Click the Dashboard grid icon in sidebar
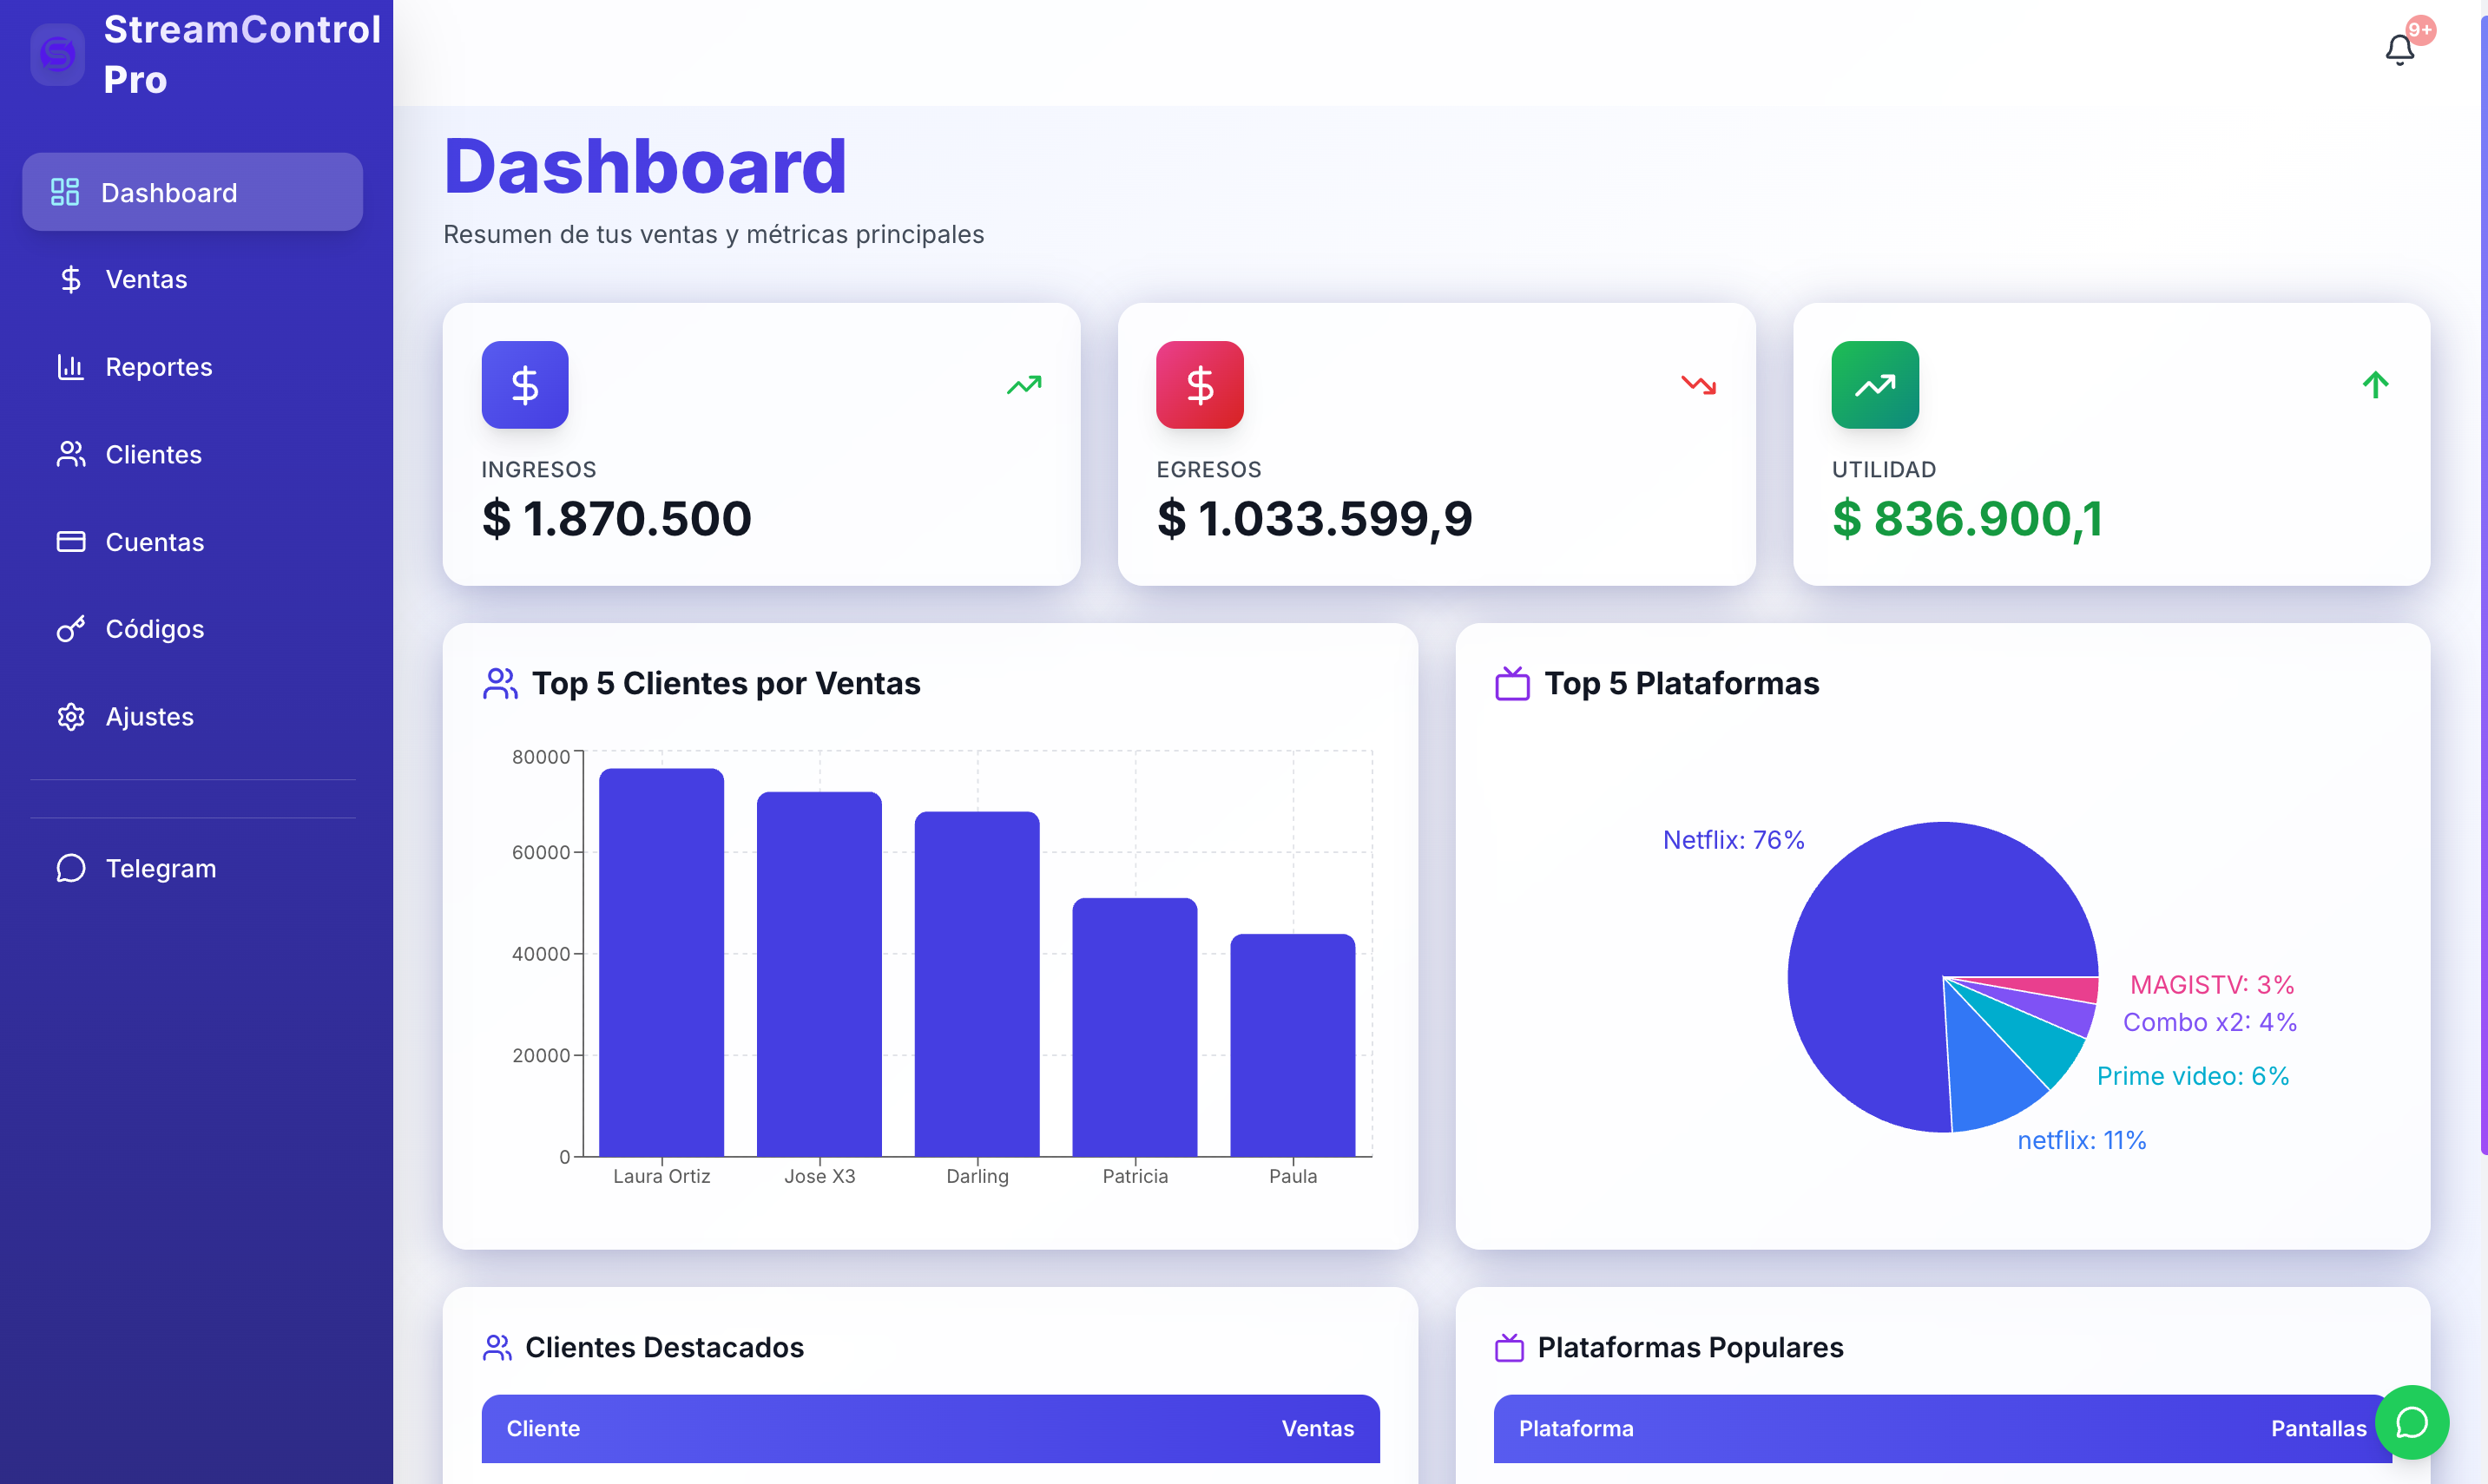 pos(65,192)
